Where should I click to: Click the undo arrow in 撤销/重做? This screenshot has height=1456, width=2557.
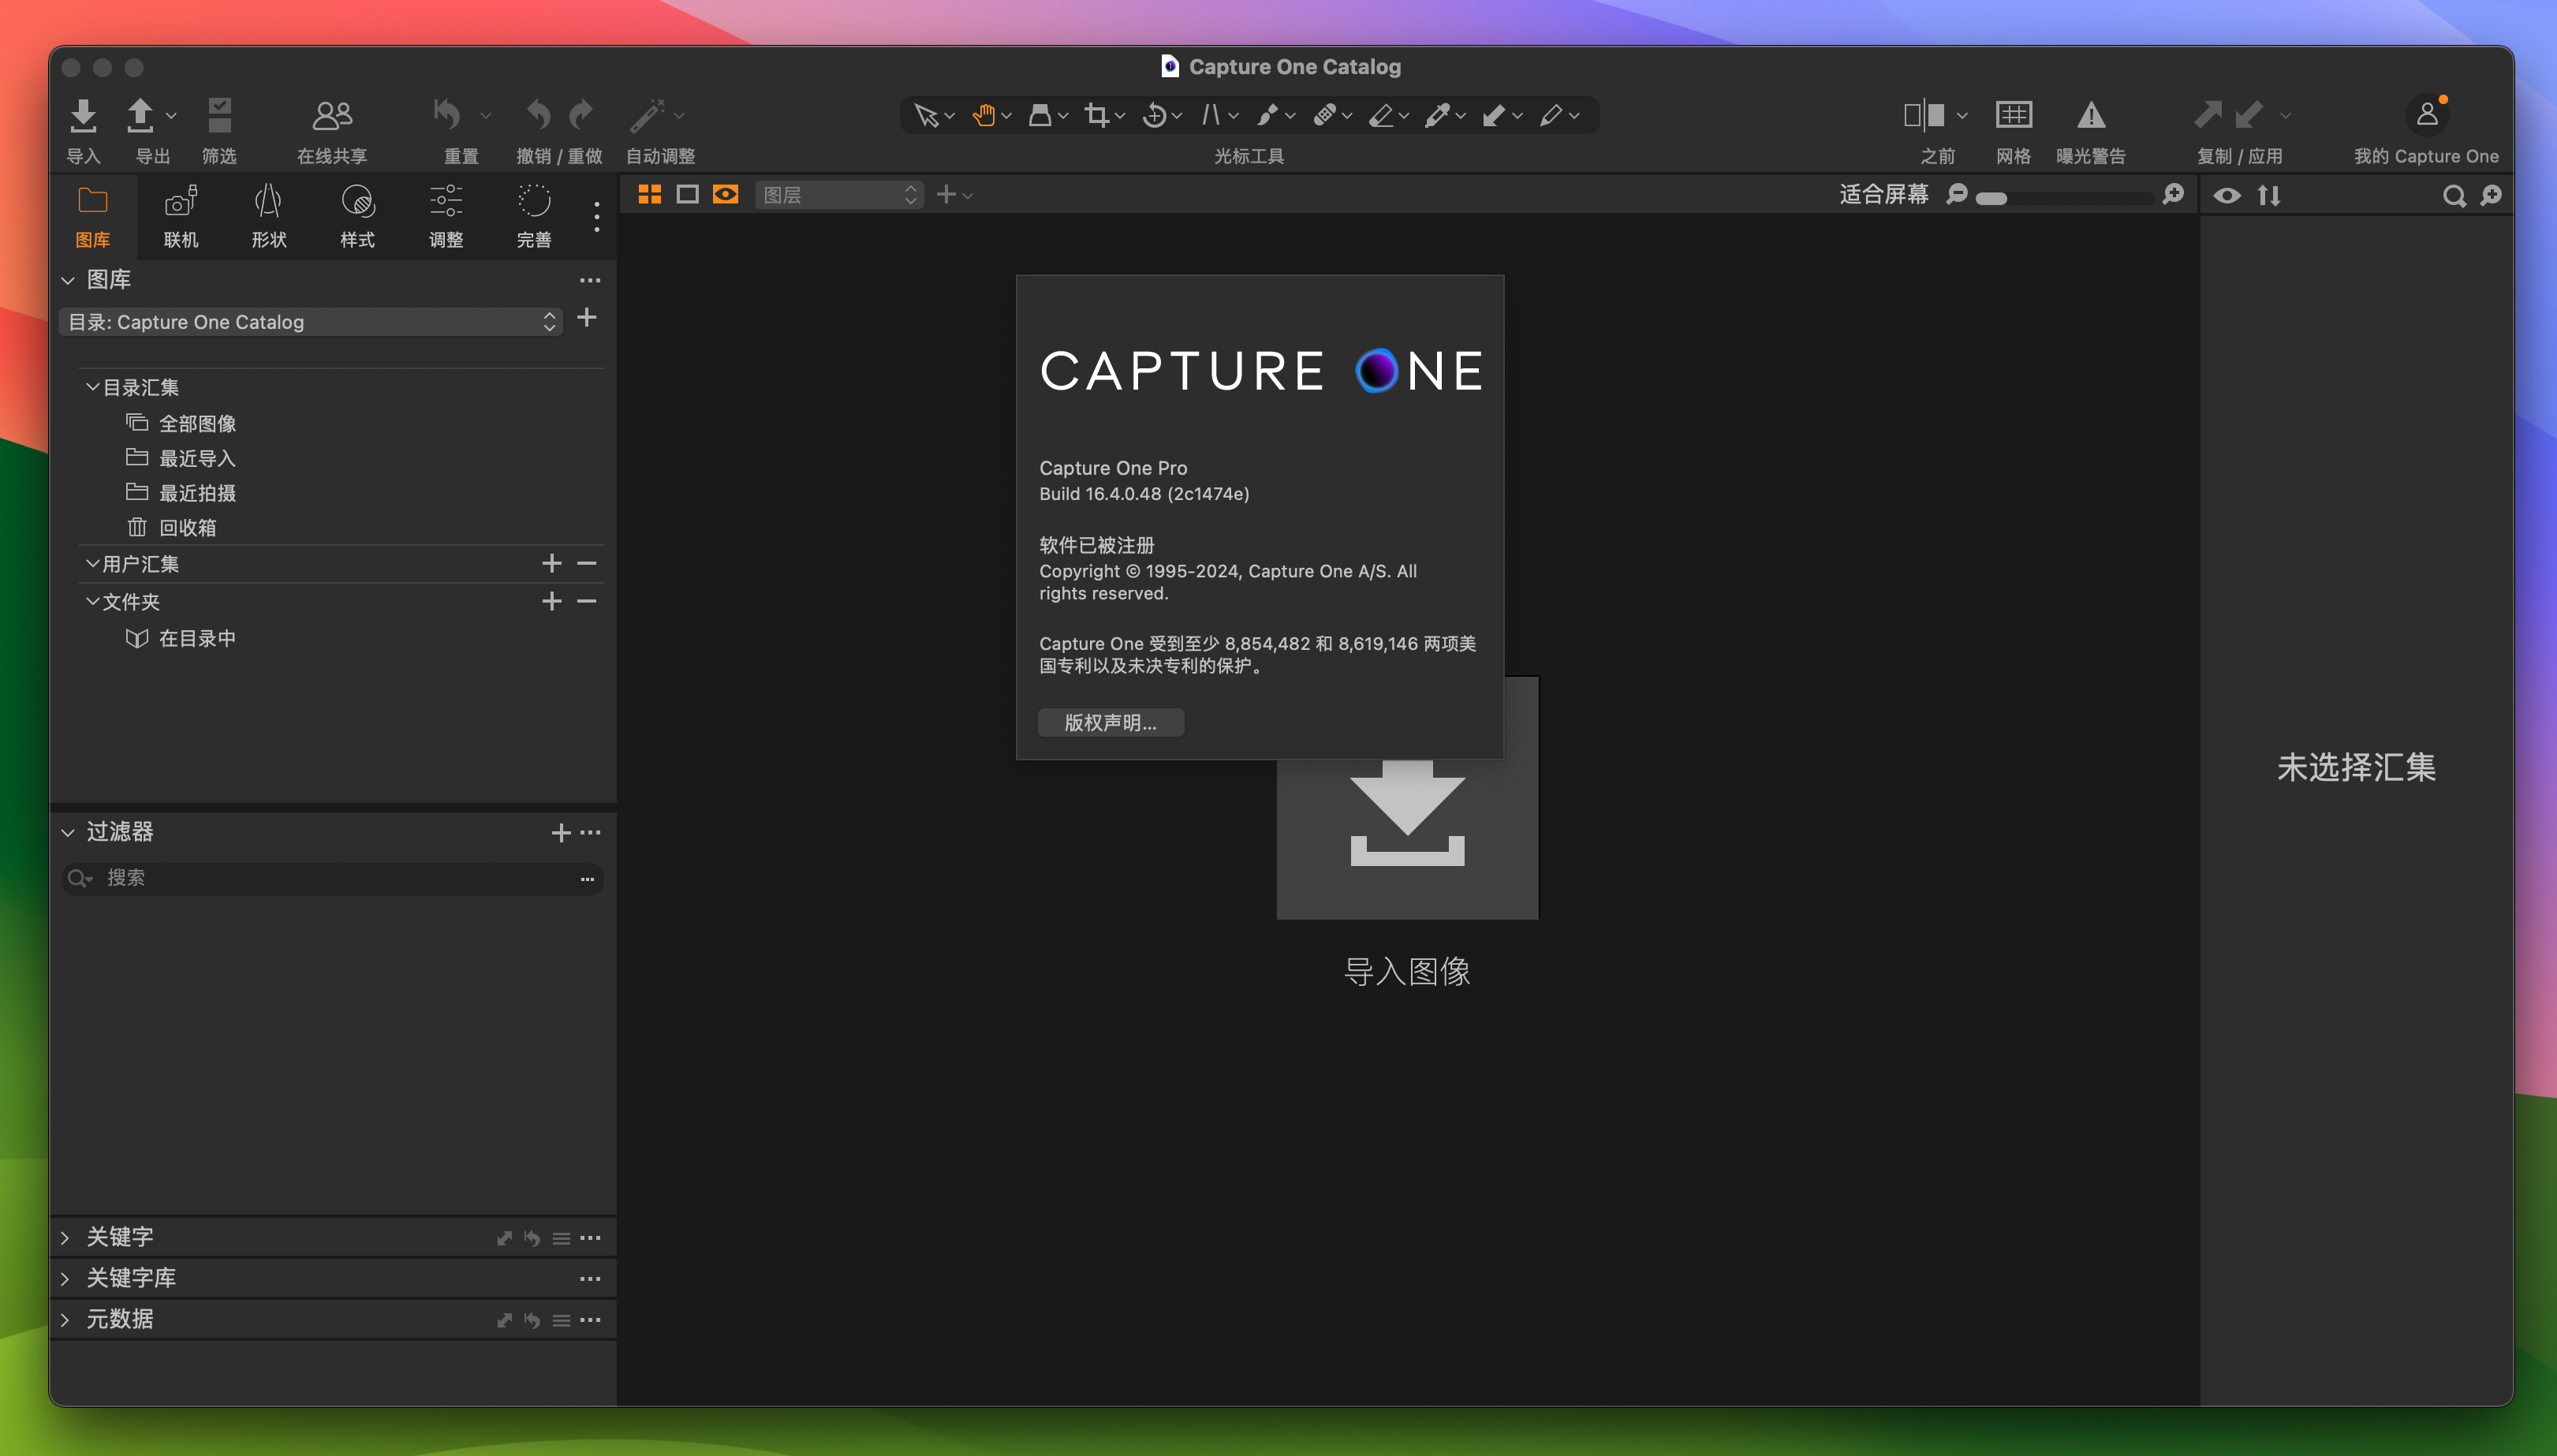[x=539, y=115]
